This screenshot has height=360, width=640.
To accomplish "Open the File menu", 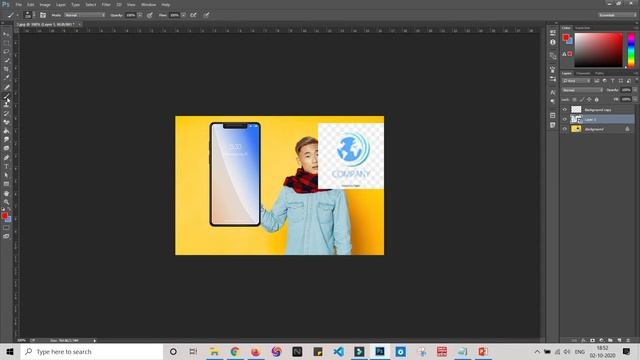I will (18, 4).
